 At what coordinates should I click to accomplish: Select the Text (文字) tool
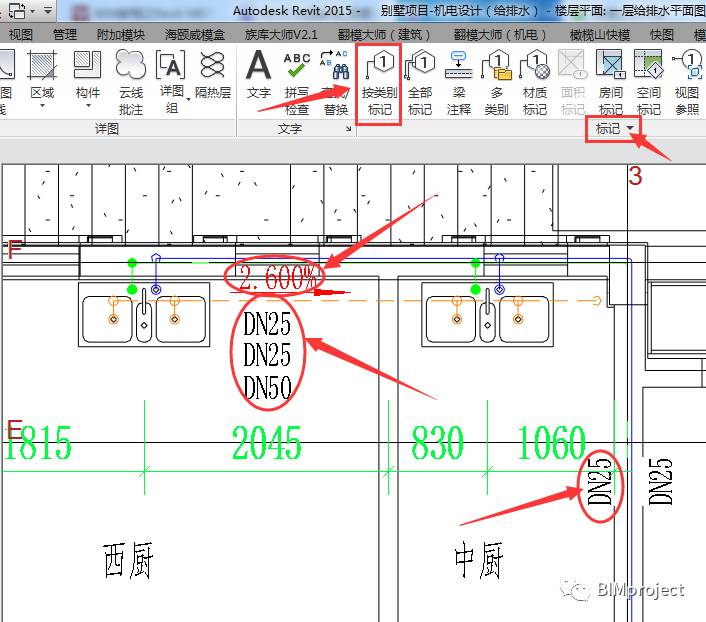pos(258,74)
